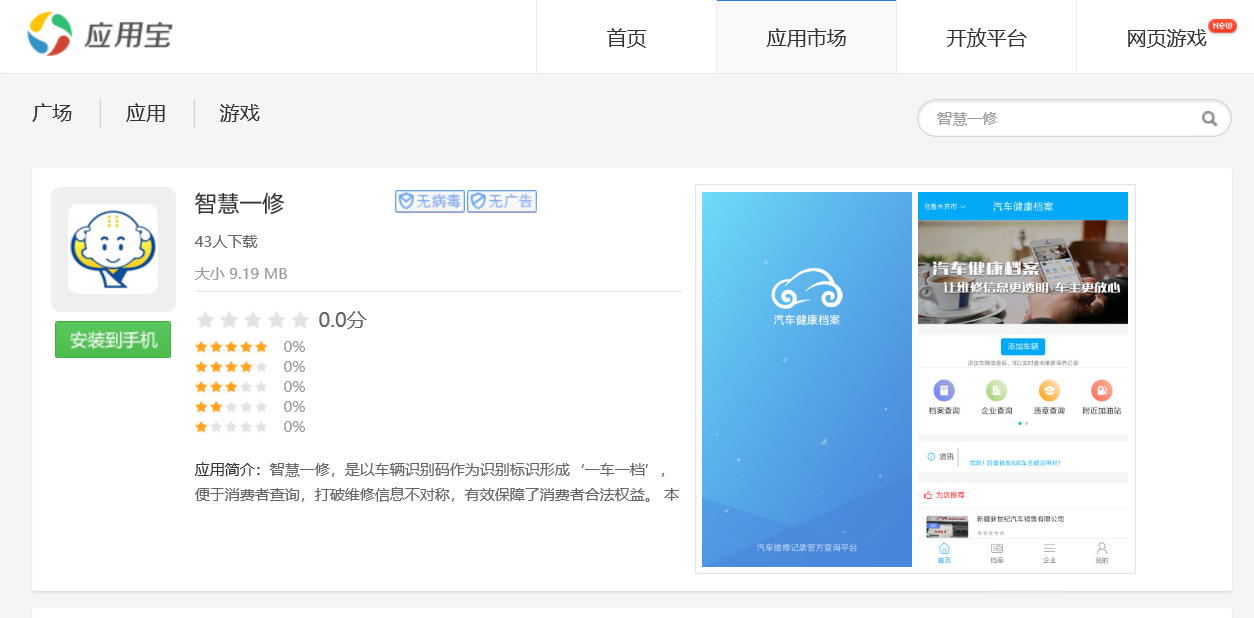Open the 乌鲁木齐市 city dropdown in screenshot
This screenshot has height=618, width=1254.
coord(945,207)
